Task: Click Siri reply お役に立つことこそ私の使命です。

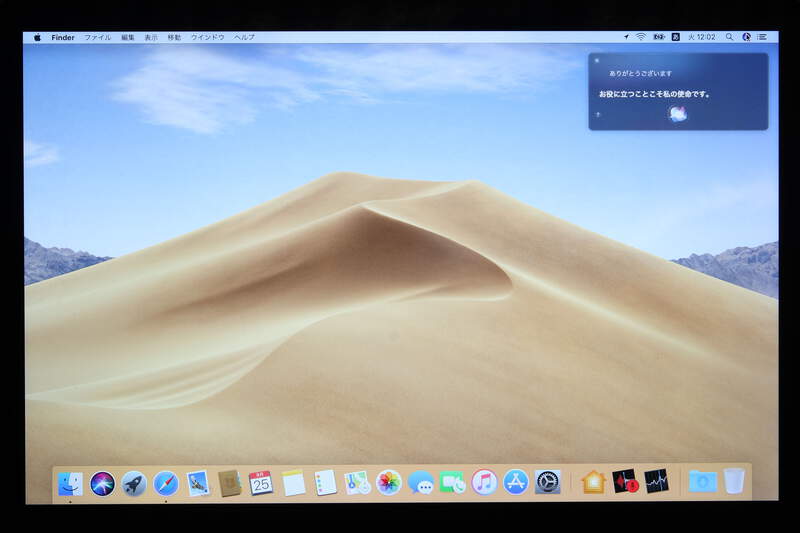Action: coord(655,94)
